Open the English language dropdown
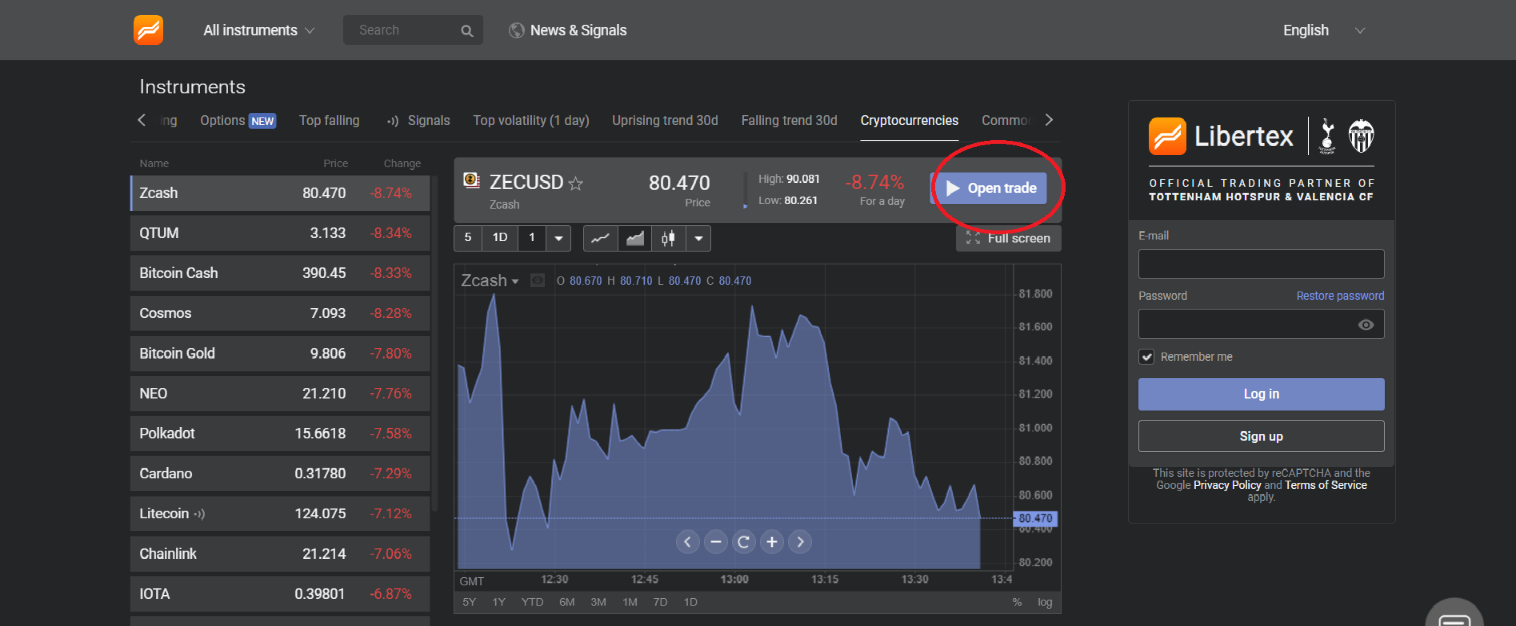Image resolution: width=1516 pixels, height=626 pixels. click(x=1323, y=30)
